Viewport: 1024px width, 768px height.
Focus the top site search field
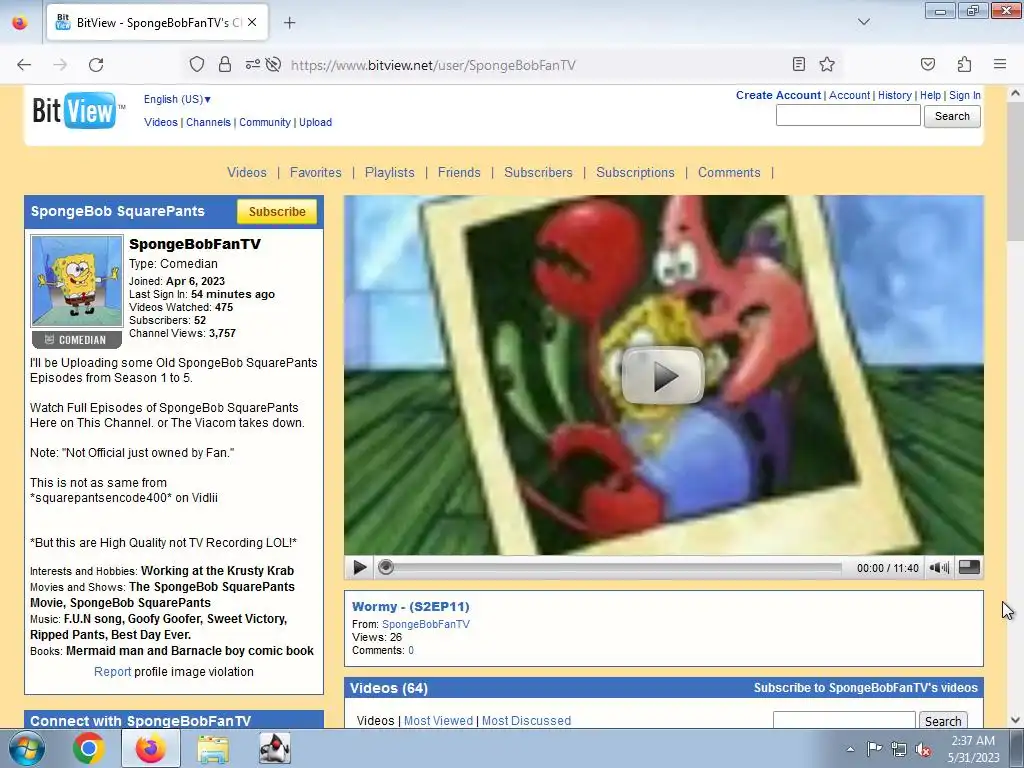[x=848, y=116]
